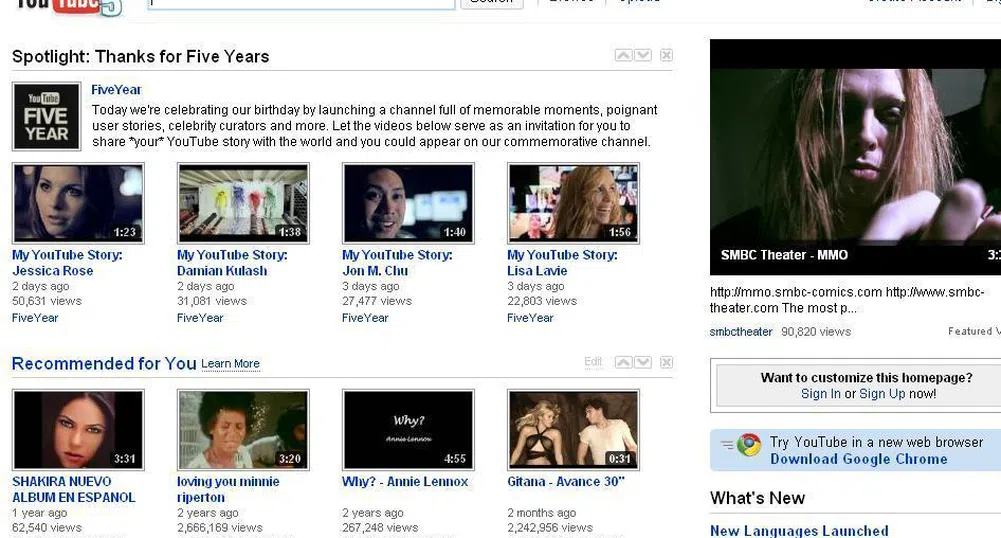Click 2,666,169 views text under minnie riperton
Viewport: 1001px width, 538px height.
tap(220, 528)
